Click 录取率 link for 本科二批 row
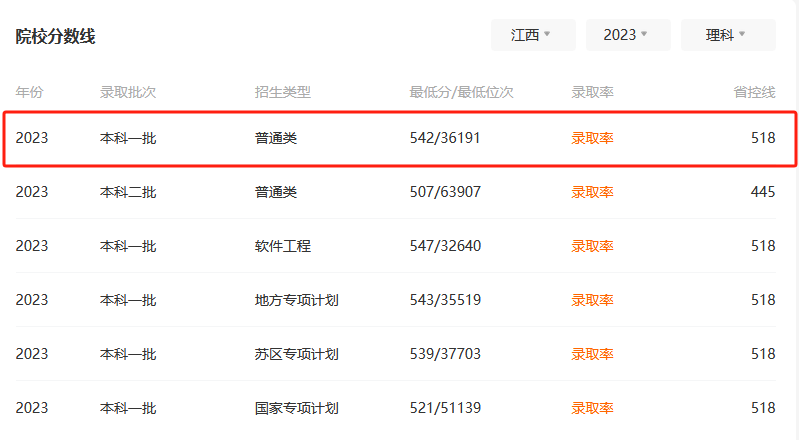The height and width of the screenshot is (440, 799). click(x=592, y=192)
